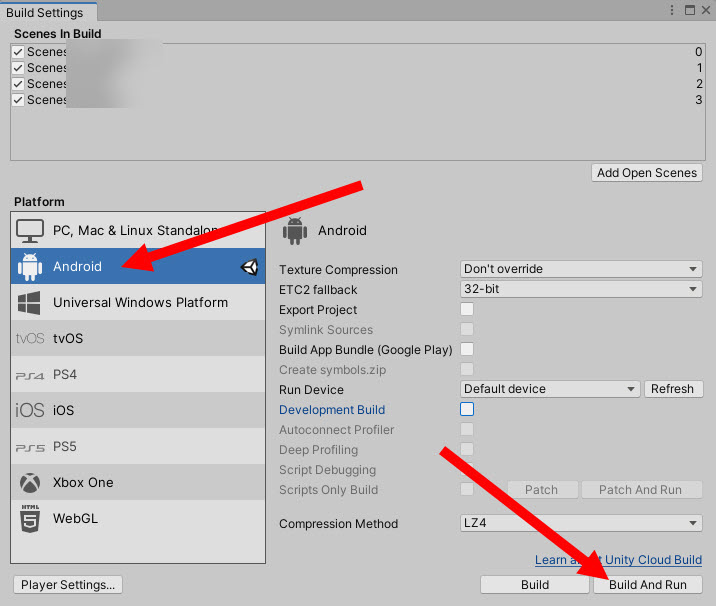The height and width of the screenshot is (606, 716).
Task: Click the Android icon in settings header
Action: (x=295, y=231)
